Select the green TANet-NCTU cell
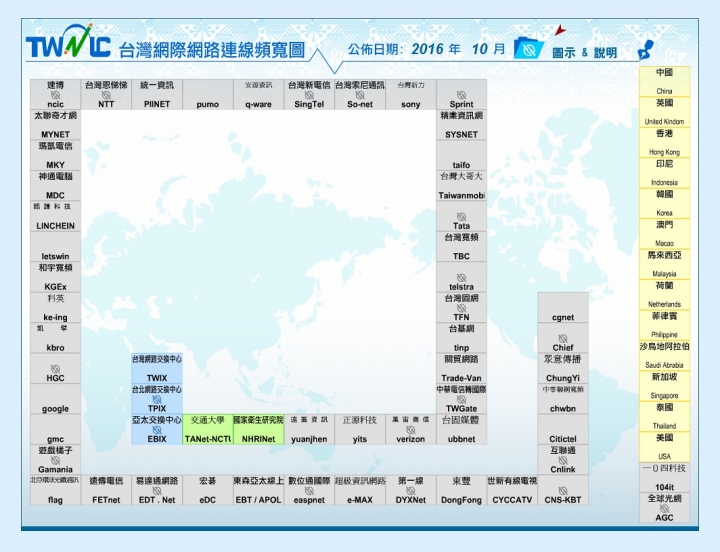Viewport: 720px width, 552px height. (x=208, y=429)
